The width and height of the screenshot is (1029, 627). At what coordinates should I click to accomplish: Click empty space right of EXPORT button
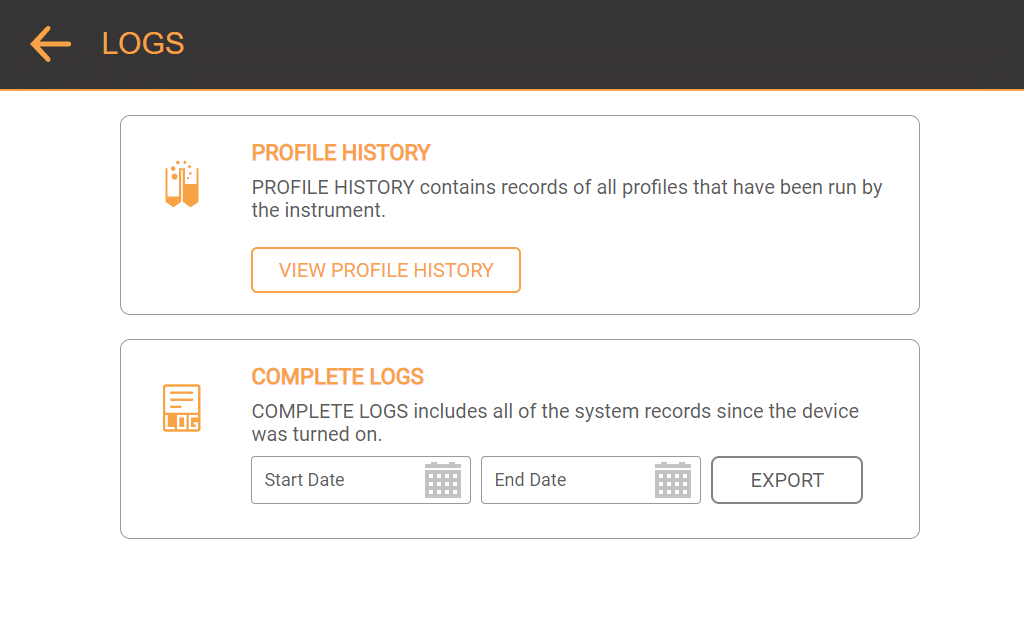pyautogui.click(x=890, y=480)
